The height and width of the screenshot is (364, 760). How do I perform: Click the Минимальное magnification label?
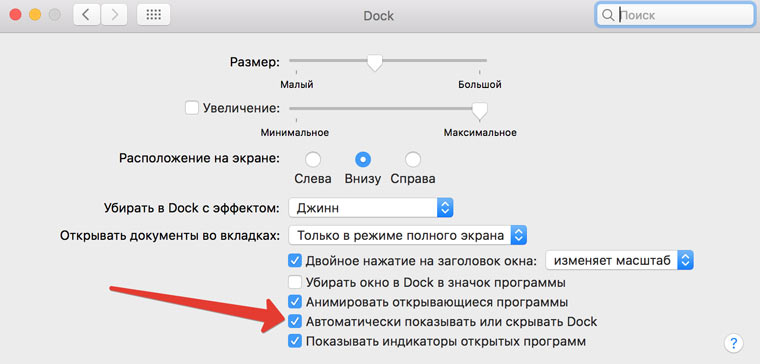[295, 132]
